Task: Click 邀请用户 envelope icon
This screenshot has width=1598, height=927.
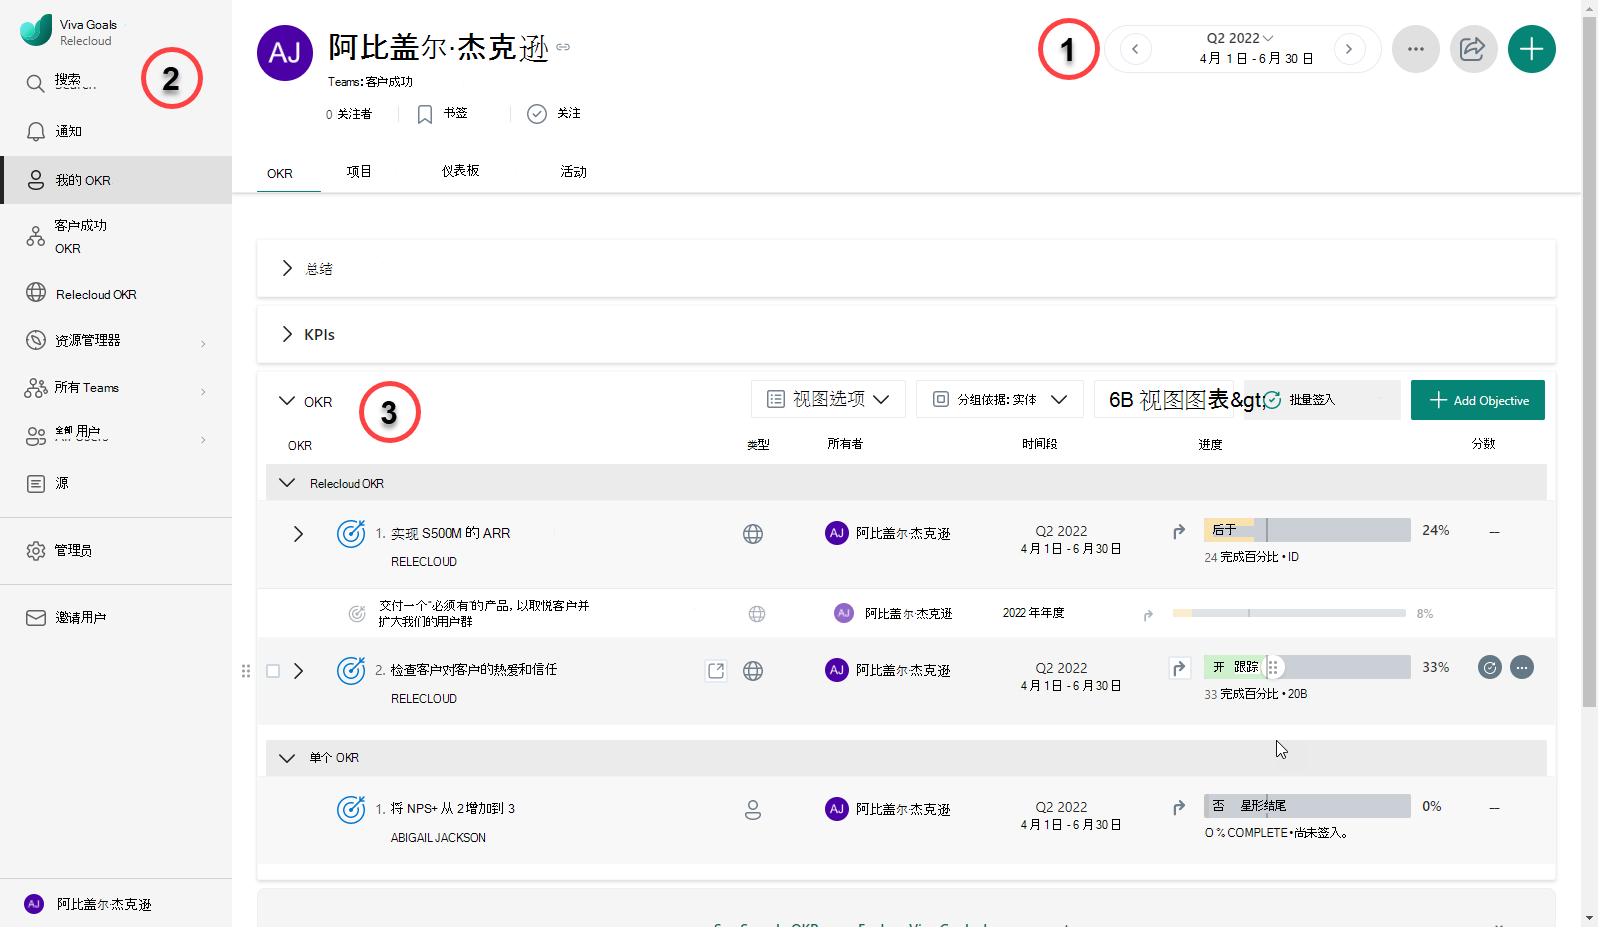Action: tap(36, 618)
